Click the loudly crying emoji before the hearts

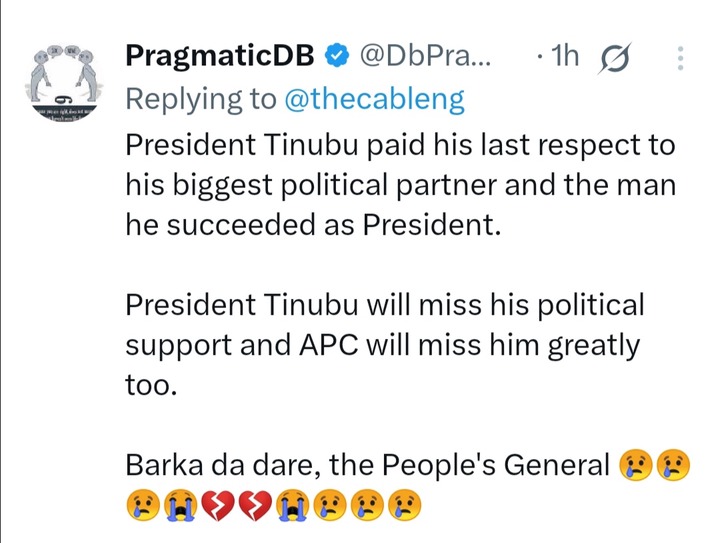[180, 506]
